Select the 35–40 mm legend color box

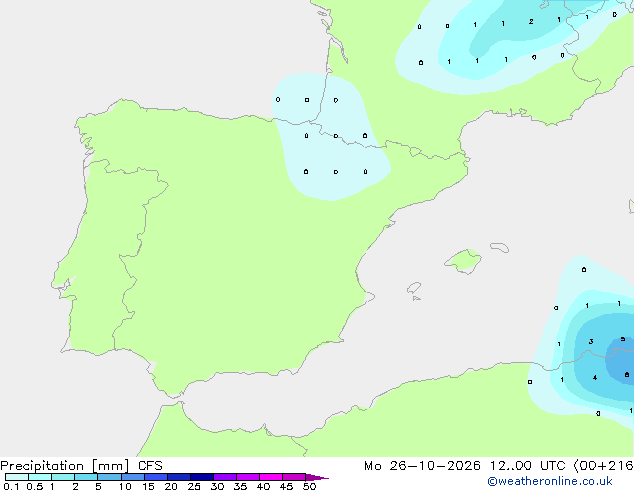248,477
